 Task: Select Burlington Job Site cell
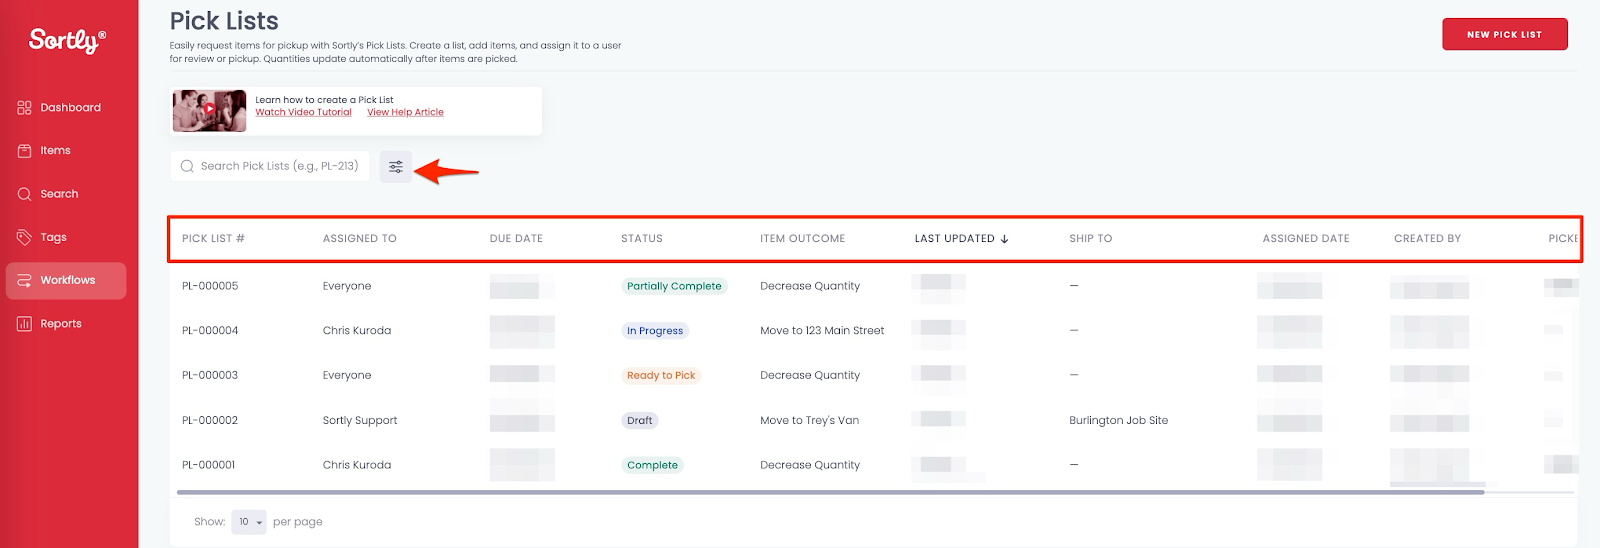click(x=1118, y=421)
